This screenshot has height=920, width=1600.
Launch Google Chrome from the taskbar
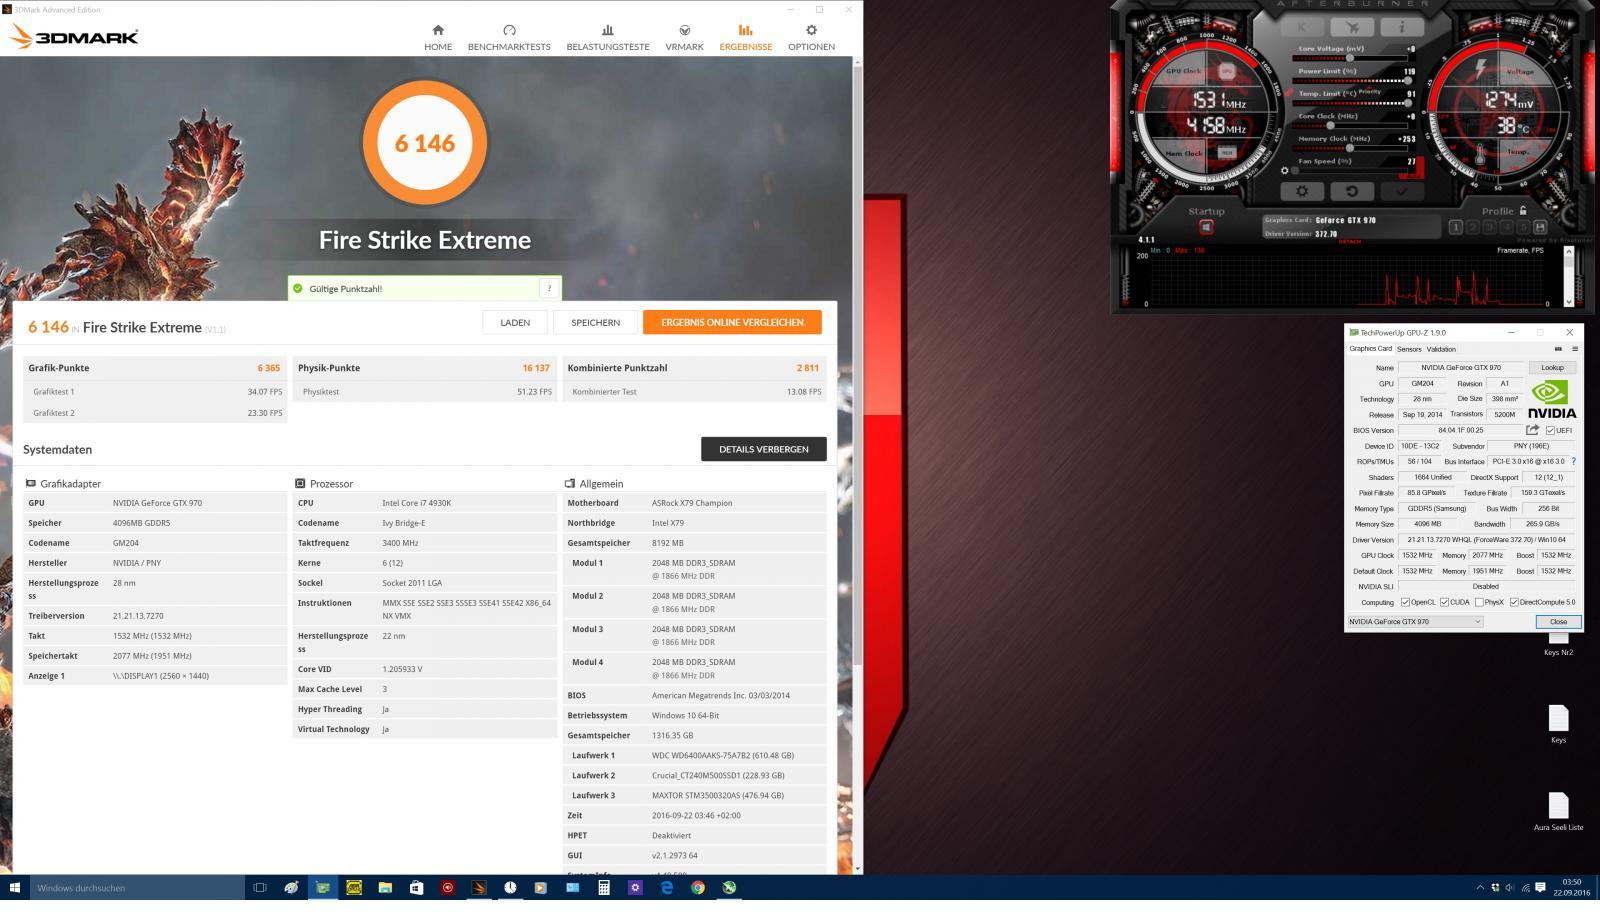click(x=698, y=887)
